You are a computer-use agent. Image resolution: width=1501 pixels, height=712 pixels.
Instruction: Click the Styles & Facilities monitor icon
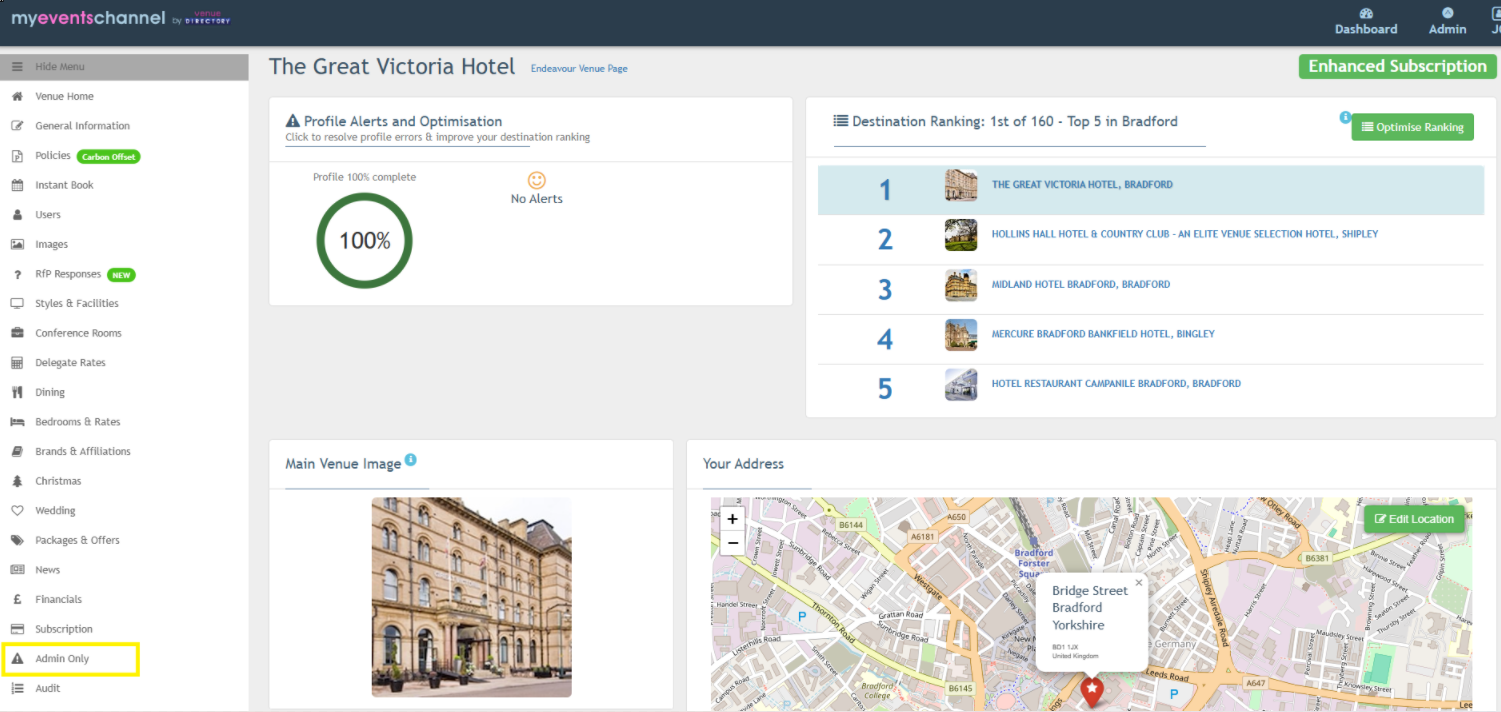17,303
